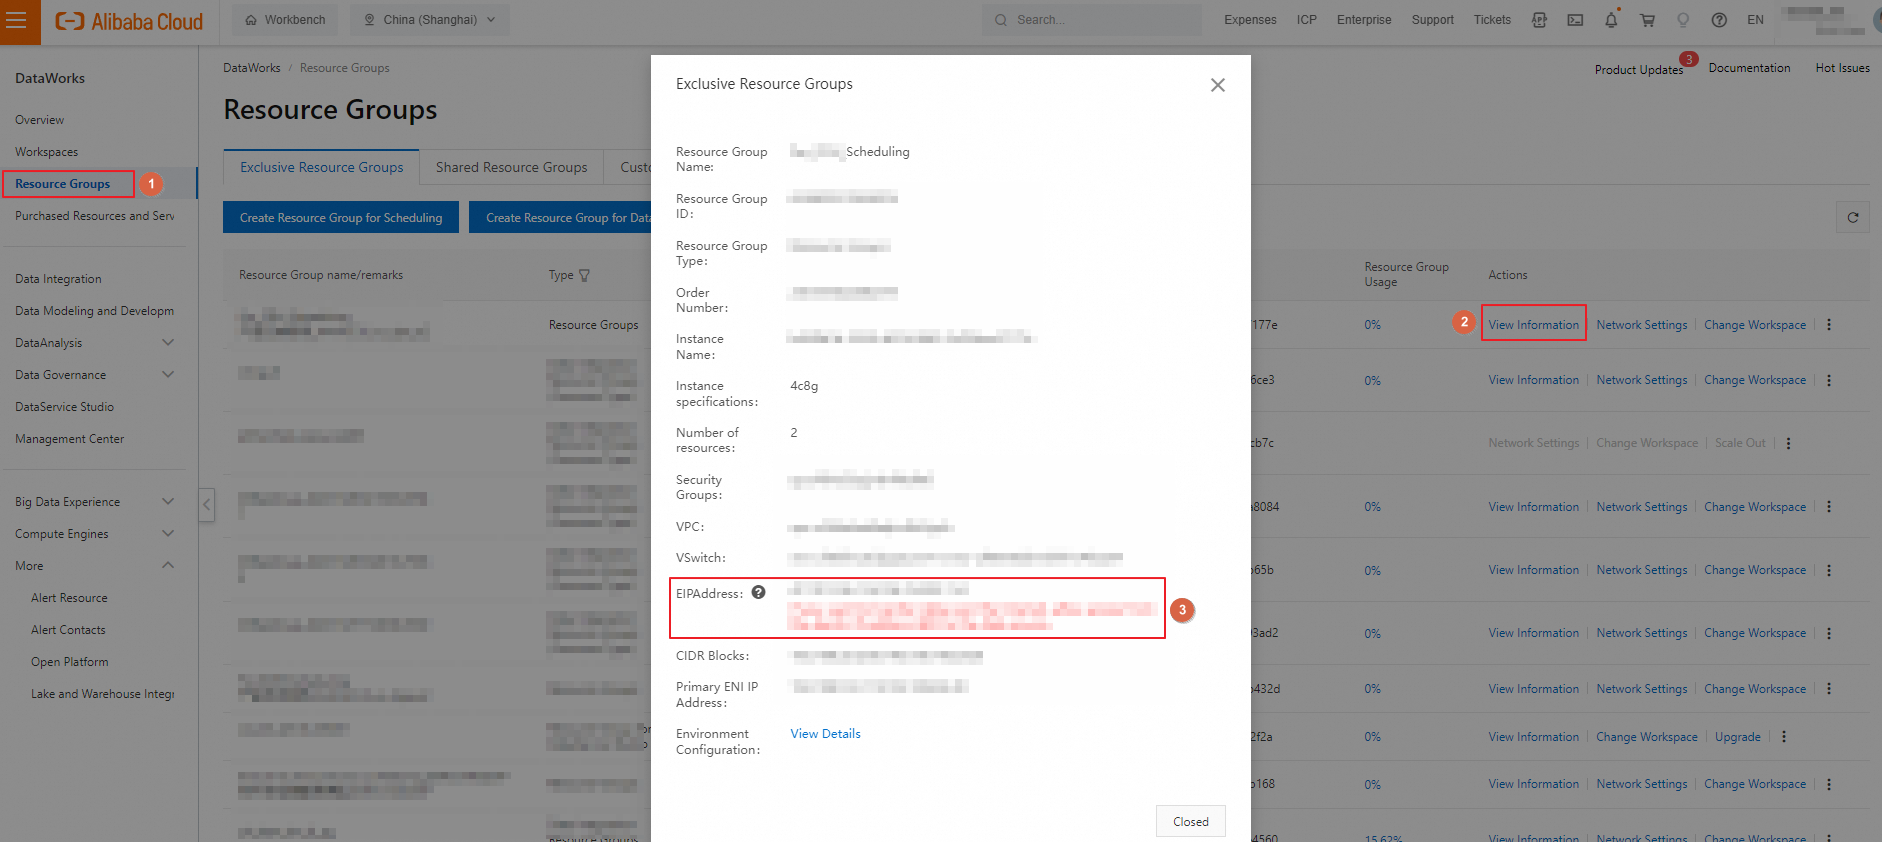
Task: Open more actions menu in the 3ad2 row
Action: (x=1829, y=633)
